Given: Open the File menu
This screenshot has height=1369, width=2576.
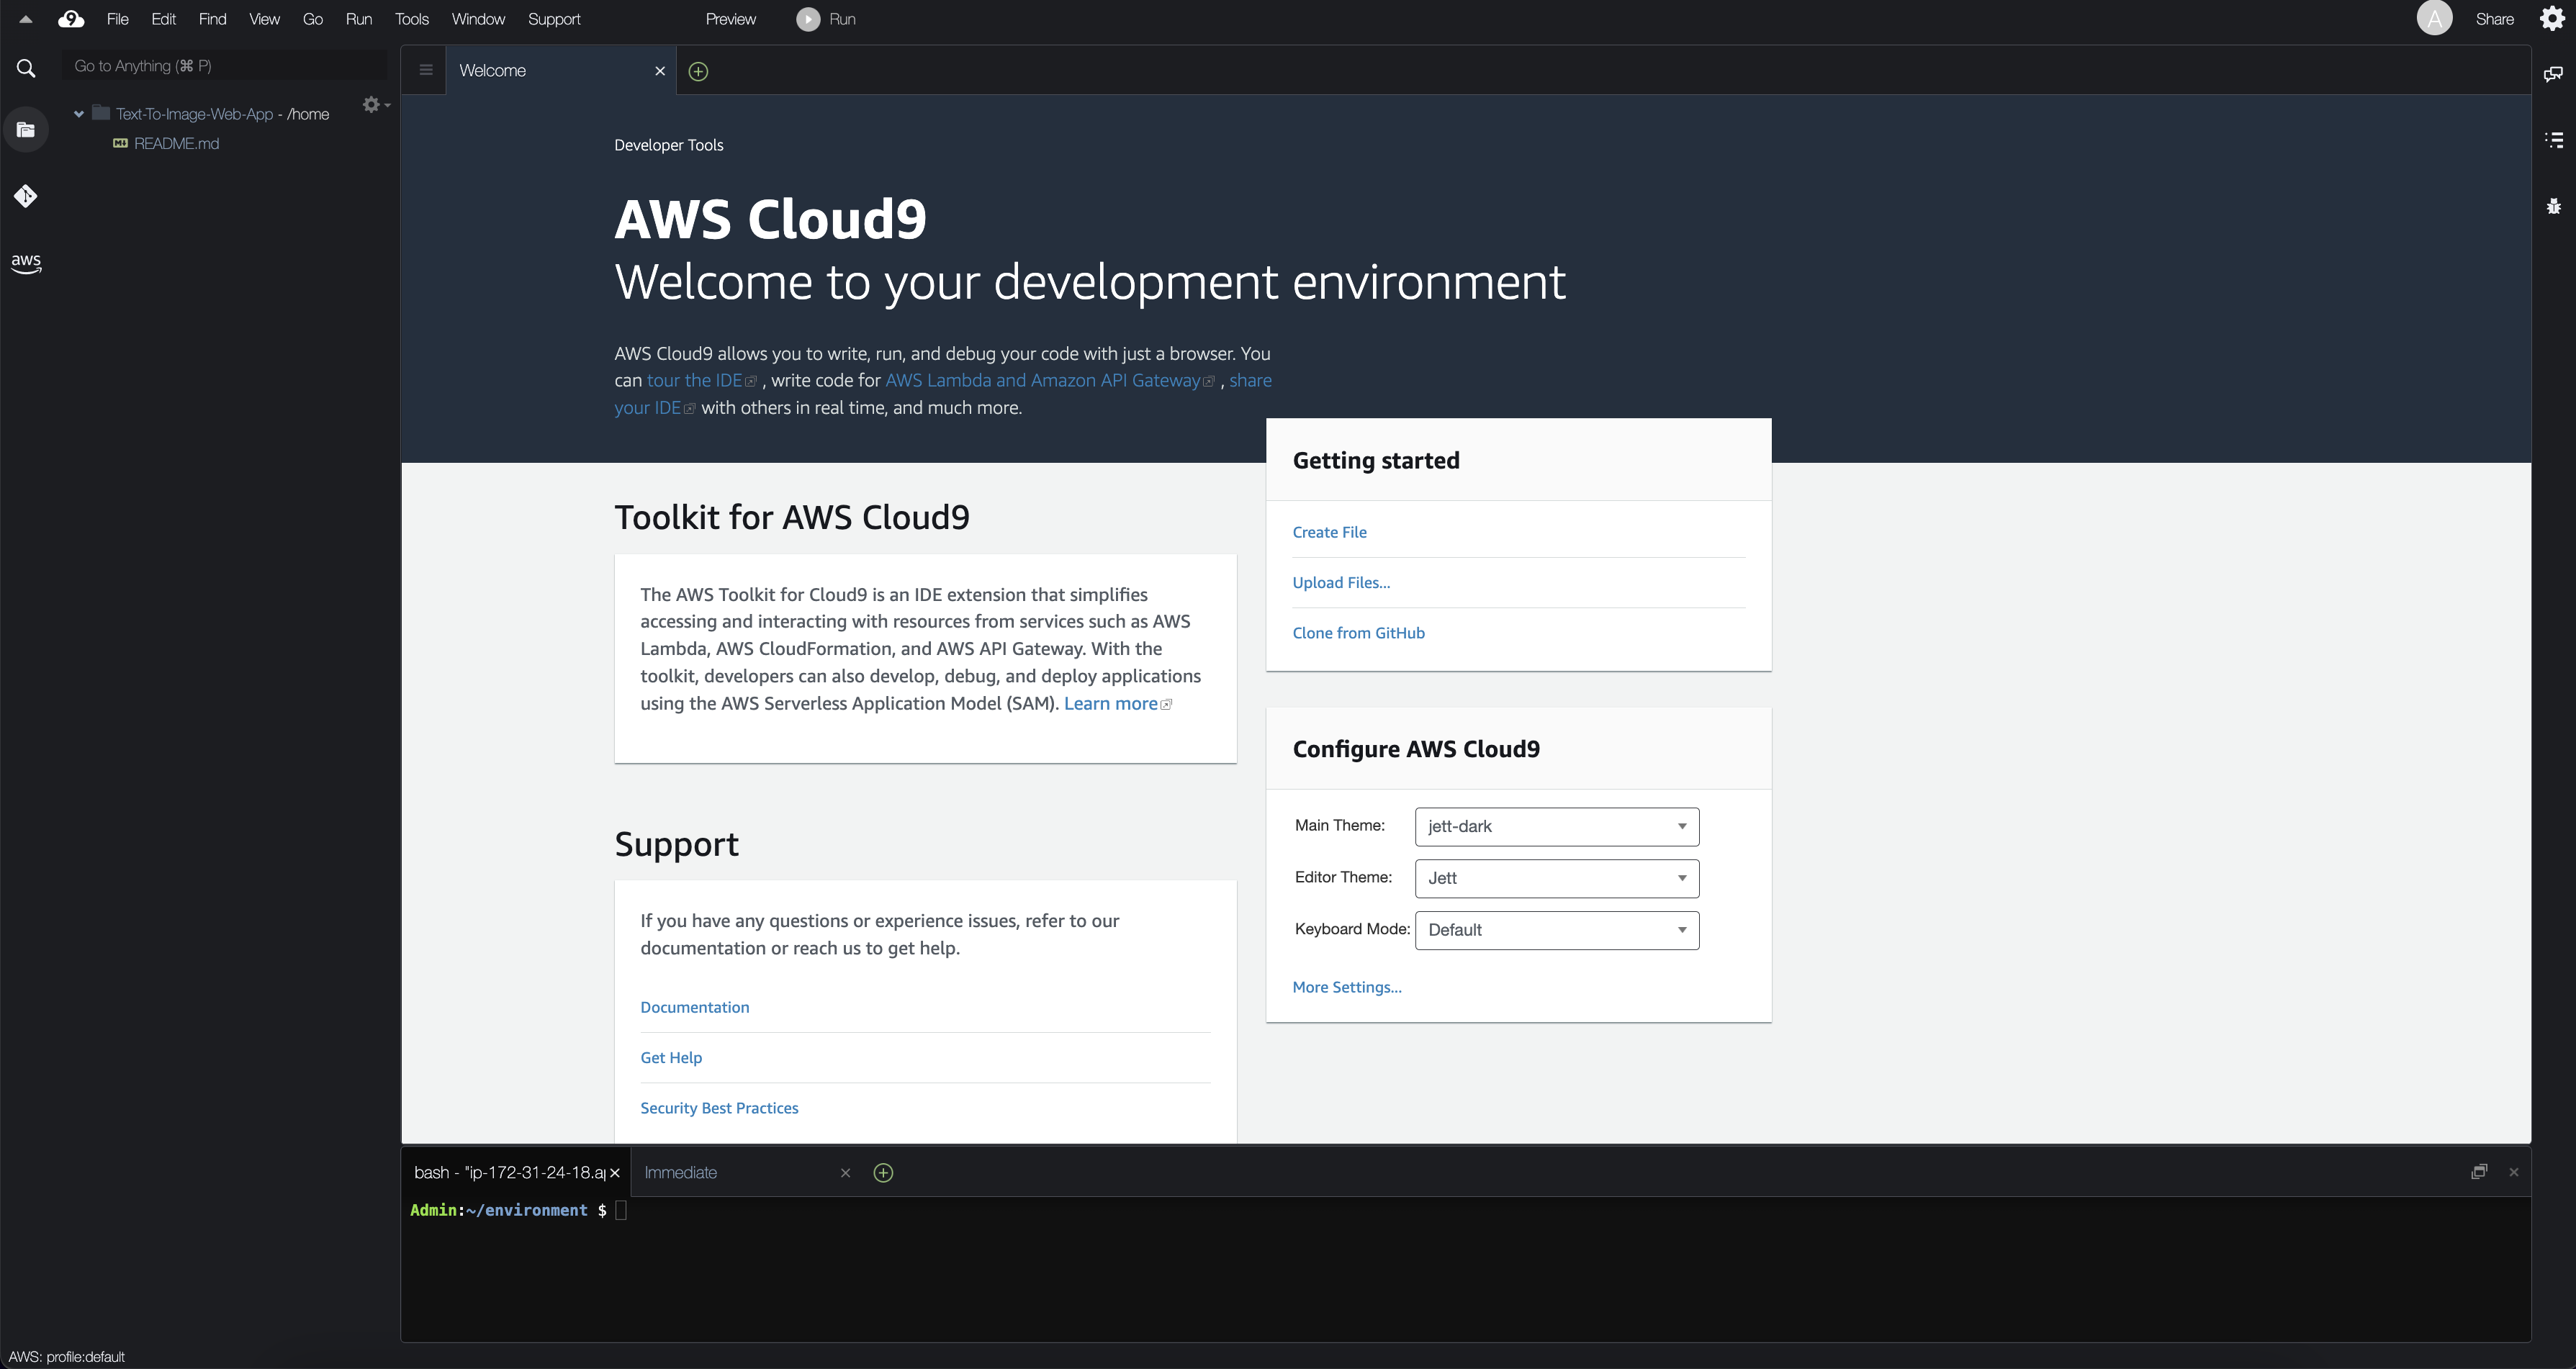Looking at the screenshot, I should pos(118,19).
